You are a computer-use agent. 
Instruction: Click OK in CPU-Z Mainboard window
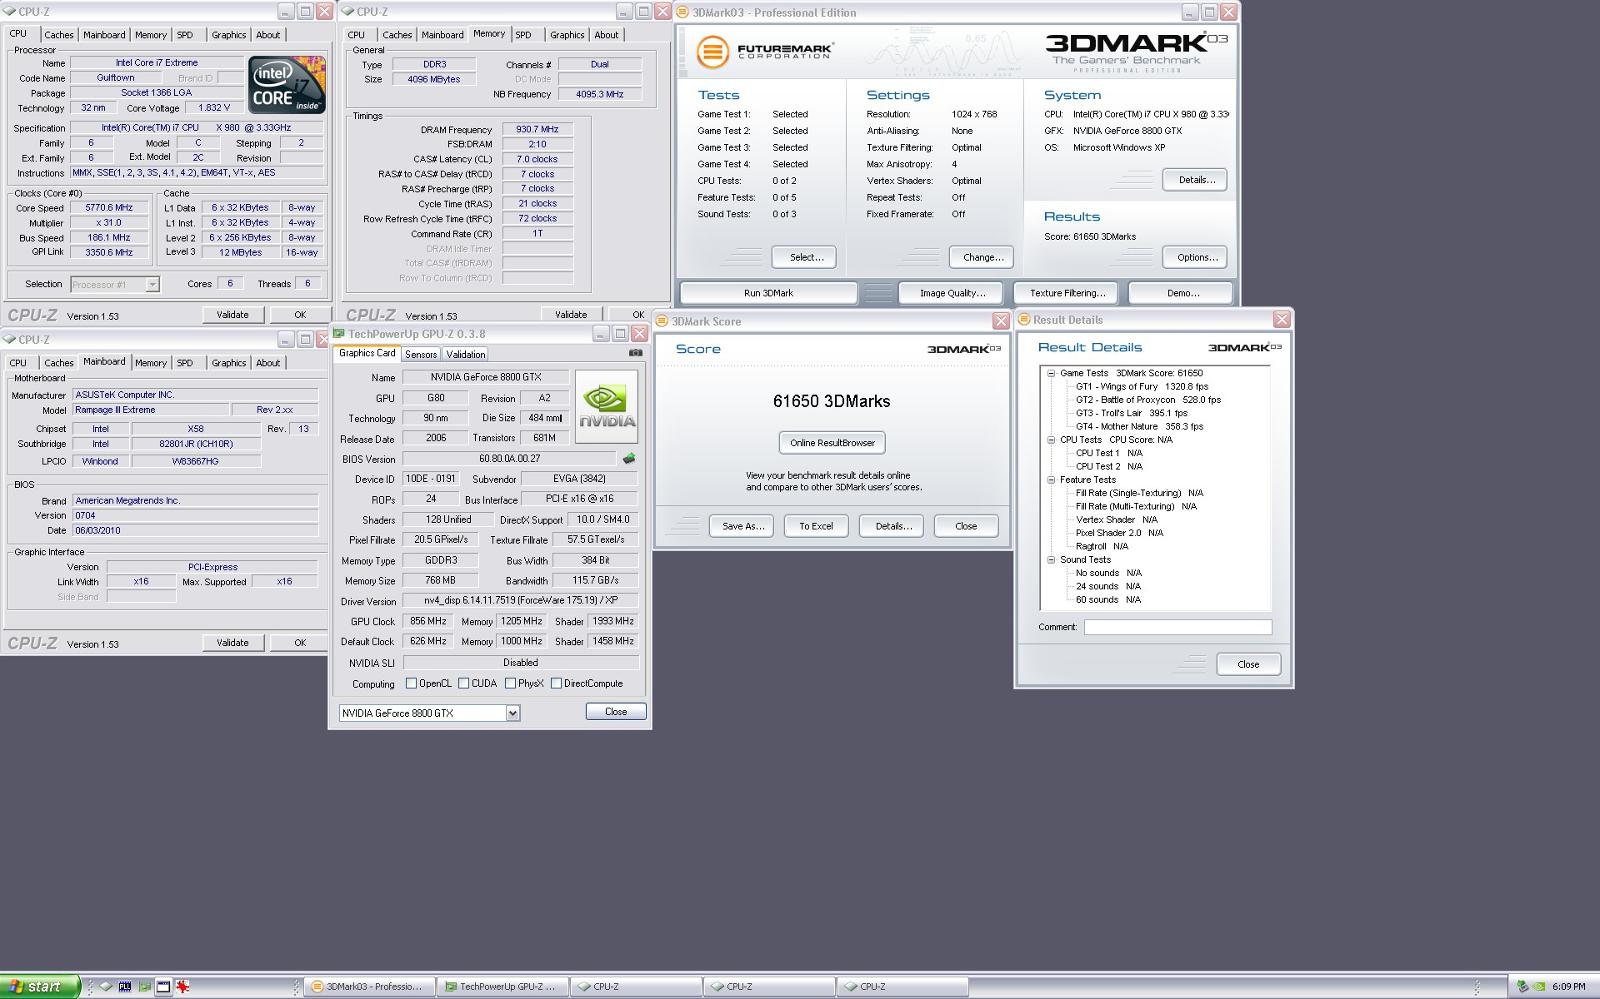pos(299,643)
